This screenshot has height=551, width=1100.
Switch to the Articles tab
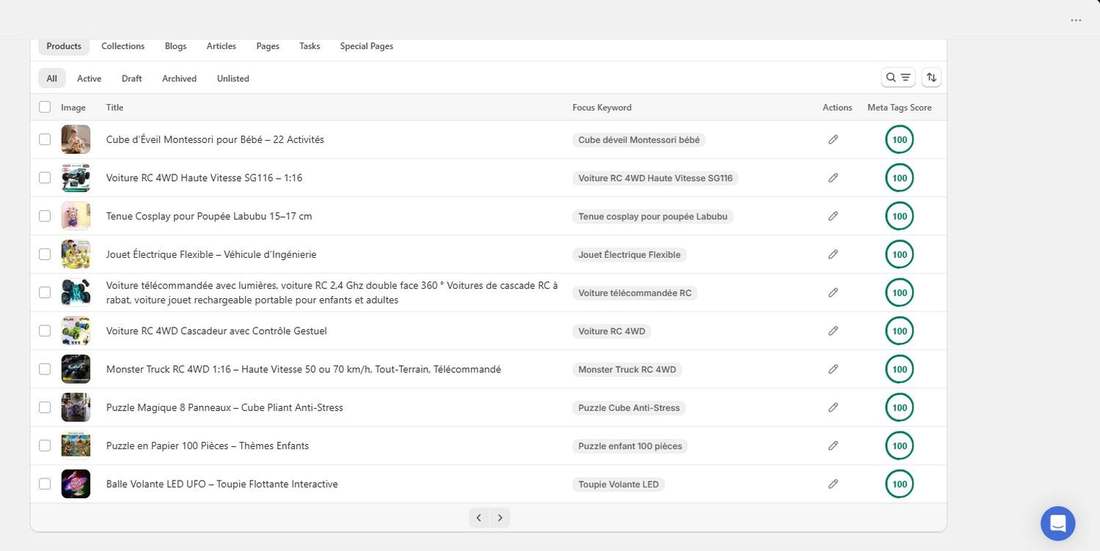(x=221, y=46)
